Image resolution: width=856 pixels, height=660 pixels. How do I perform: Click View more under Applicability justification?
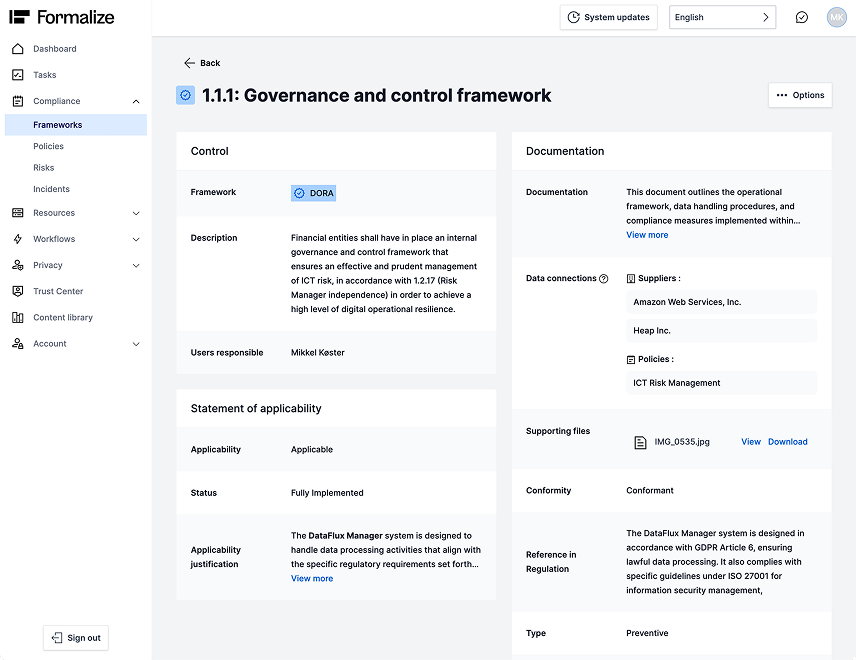tap(312, 578)
